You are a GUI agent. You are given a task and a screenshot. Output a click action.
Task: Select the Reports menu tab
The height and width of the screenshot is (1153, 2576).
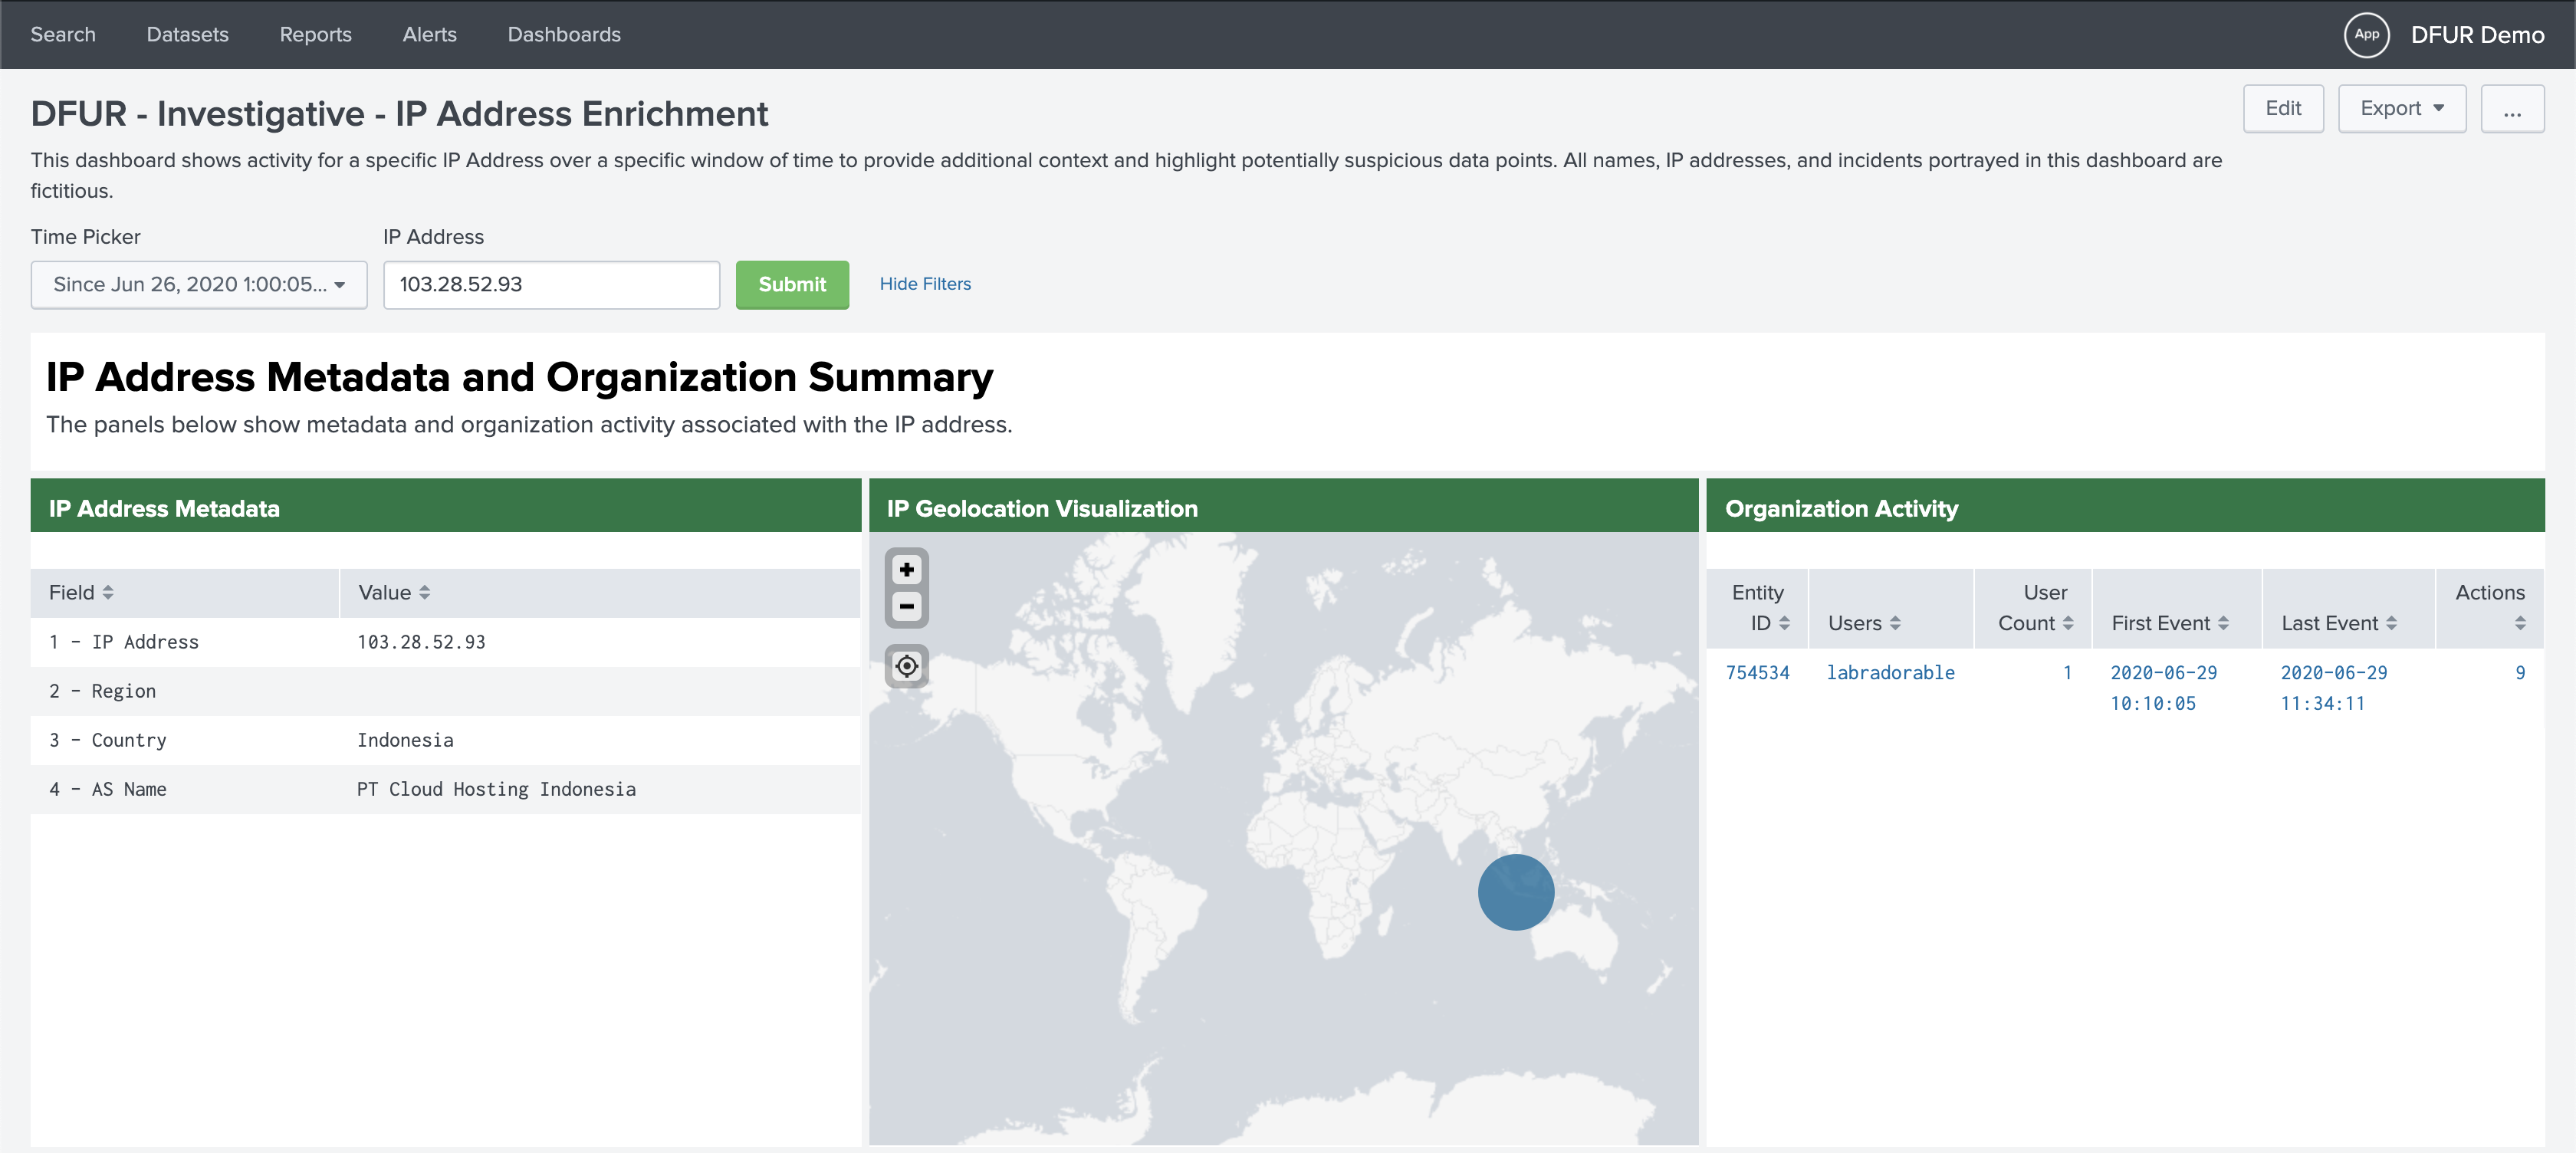[x=314, y=33]
